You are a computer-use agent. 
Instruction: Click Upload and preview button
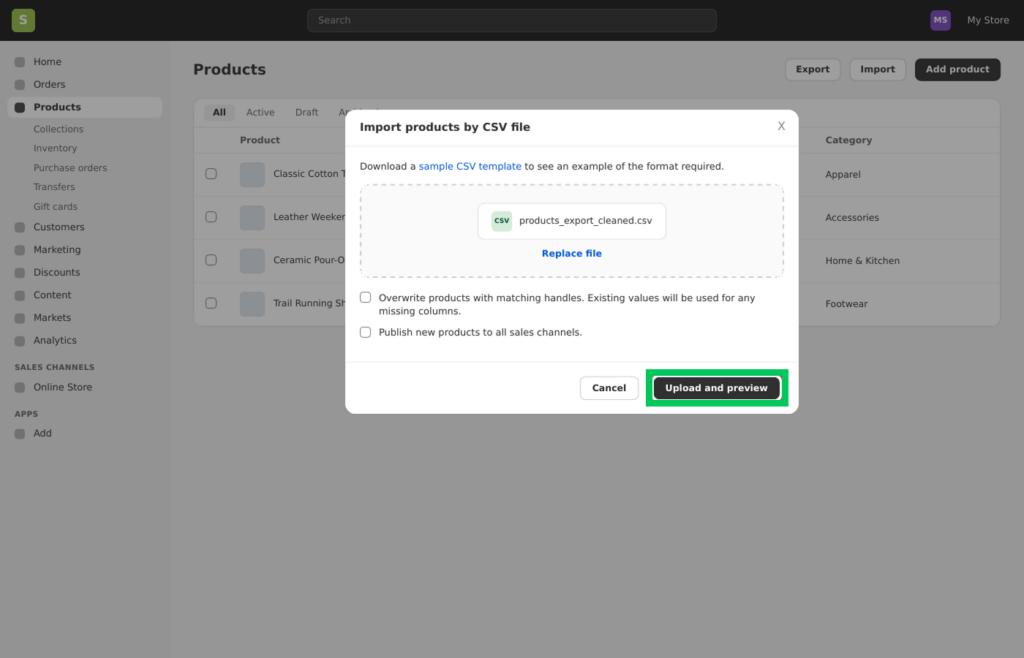tap(716, 388)
